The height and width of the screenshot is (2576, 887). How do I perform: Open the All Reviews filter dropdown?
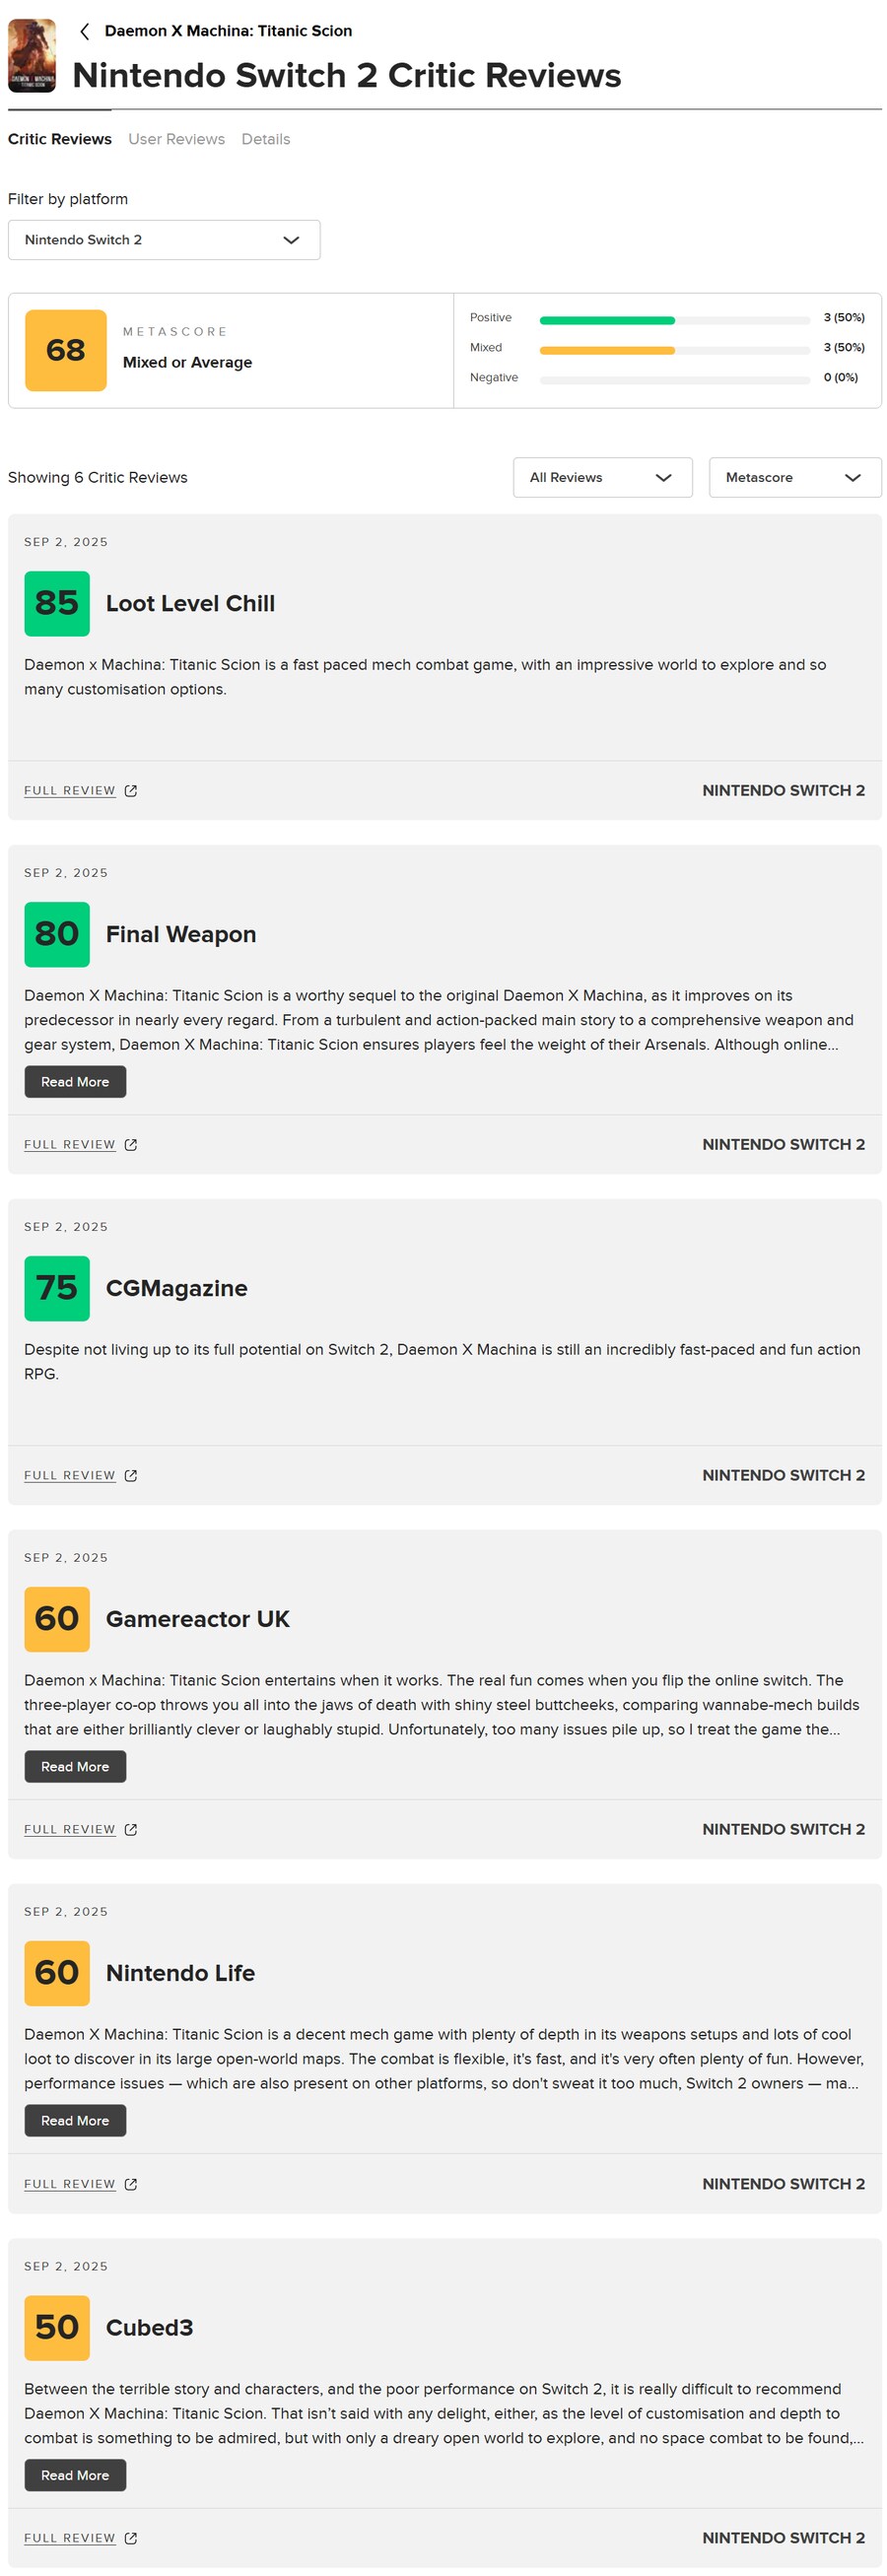coord(602,478)
